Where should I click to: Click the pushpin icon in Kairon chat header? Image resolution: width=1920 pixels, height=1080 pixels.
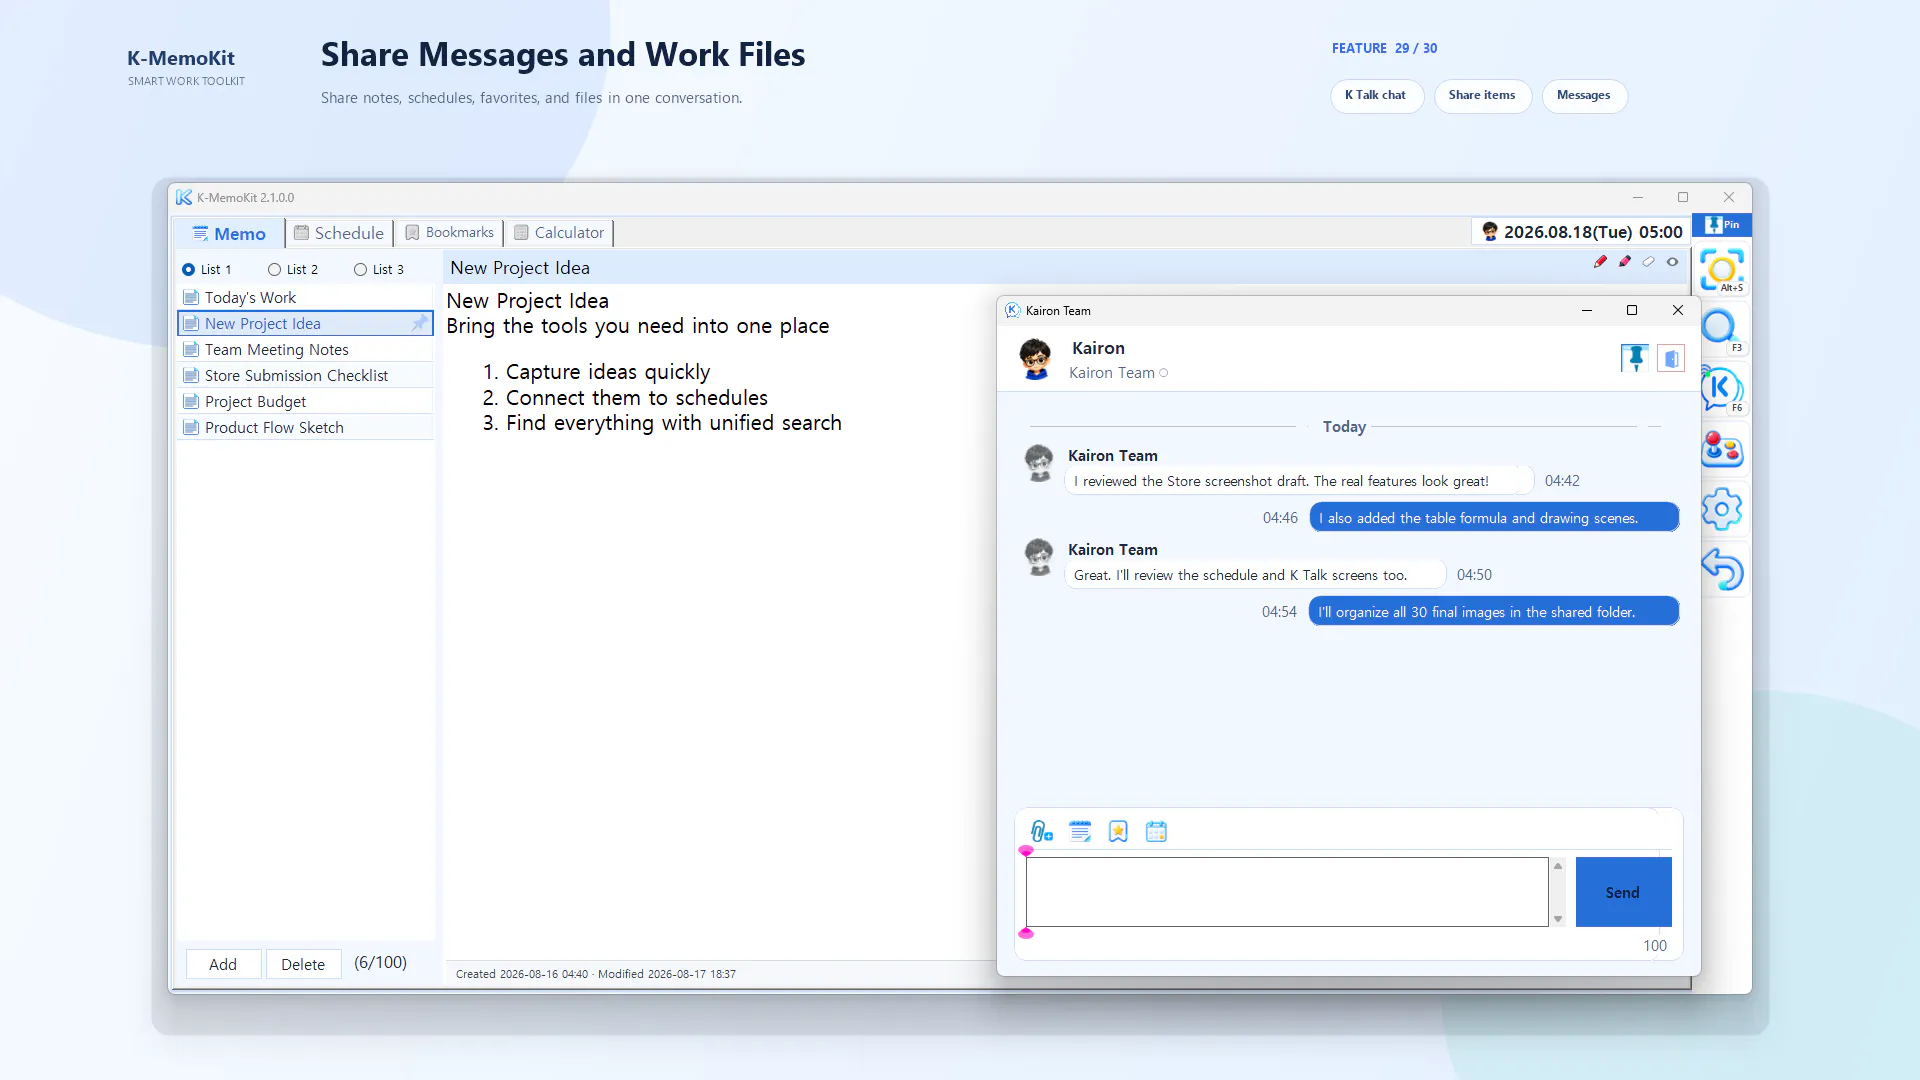(1635, 358)
